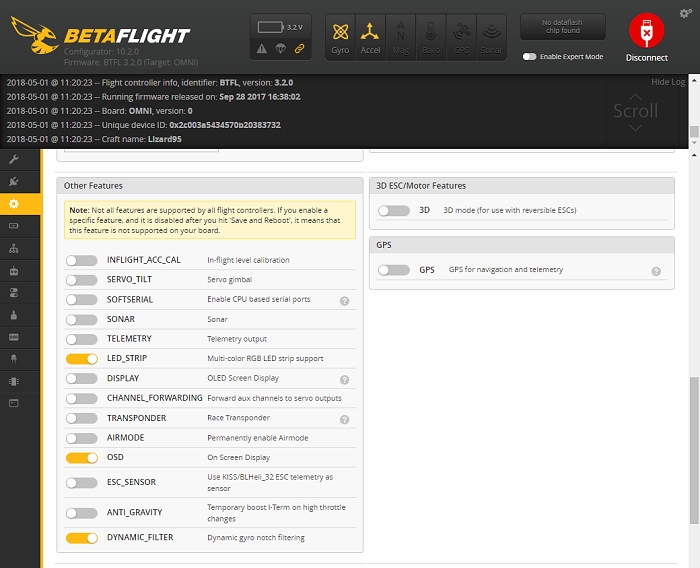Select the Configuration gear tab in sidebar
Screen dimensions: 700x568
pos(14,204)
